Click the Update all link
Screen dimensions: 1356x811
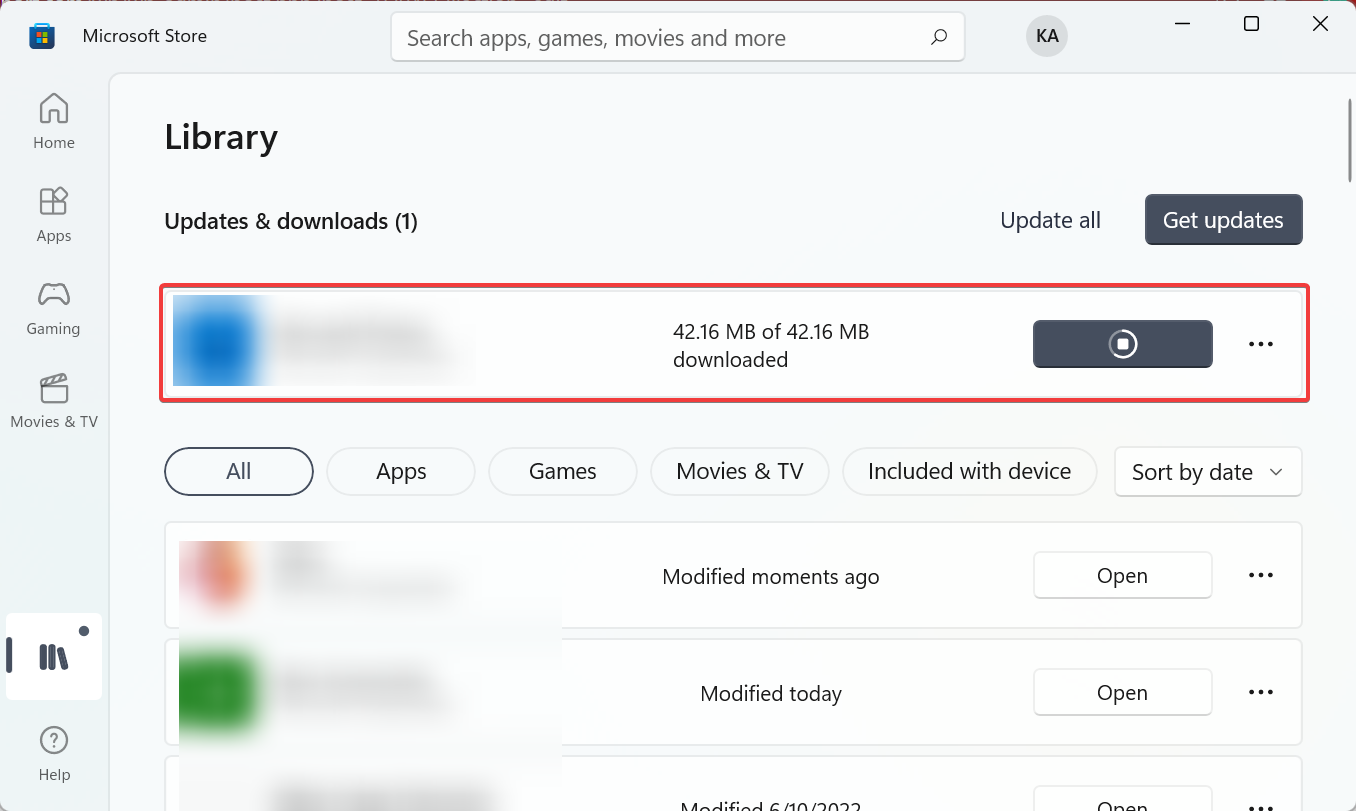1050,219
